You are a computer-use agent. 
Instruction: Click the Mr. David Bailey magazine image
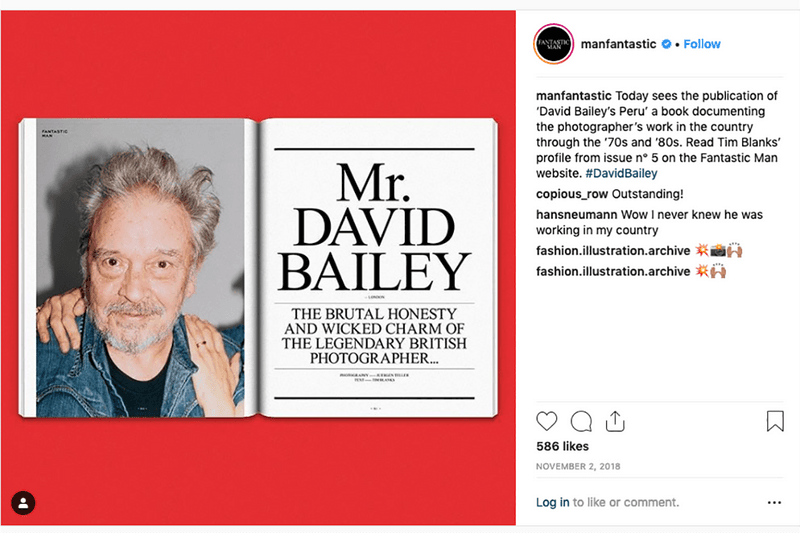[x=258, y=268]
